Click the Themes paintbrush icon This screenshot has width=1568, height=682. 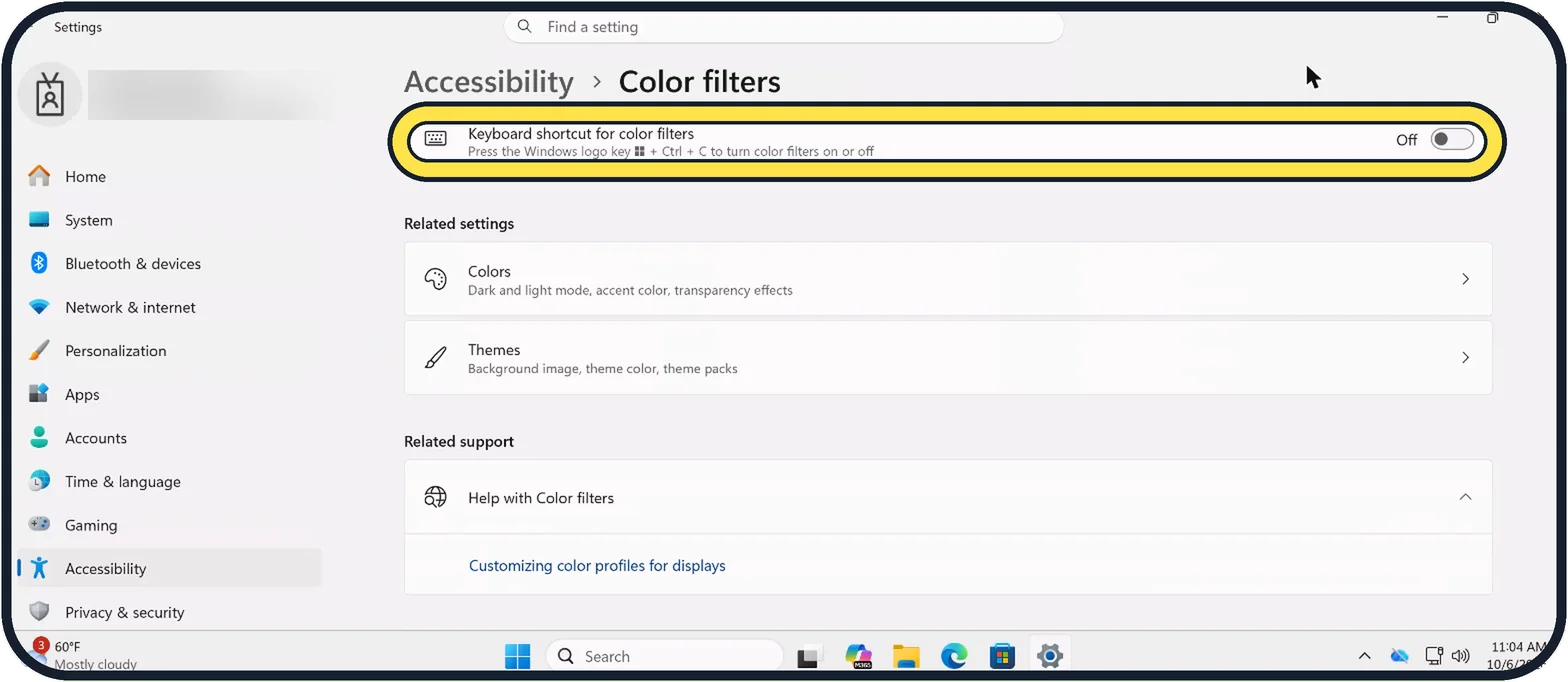pos(435,357)
